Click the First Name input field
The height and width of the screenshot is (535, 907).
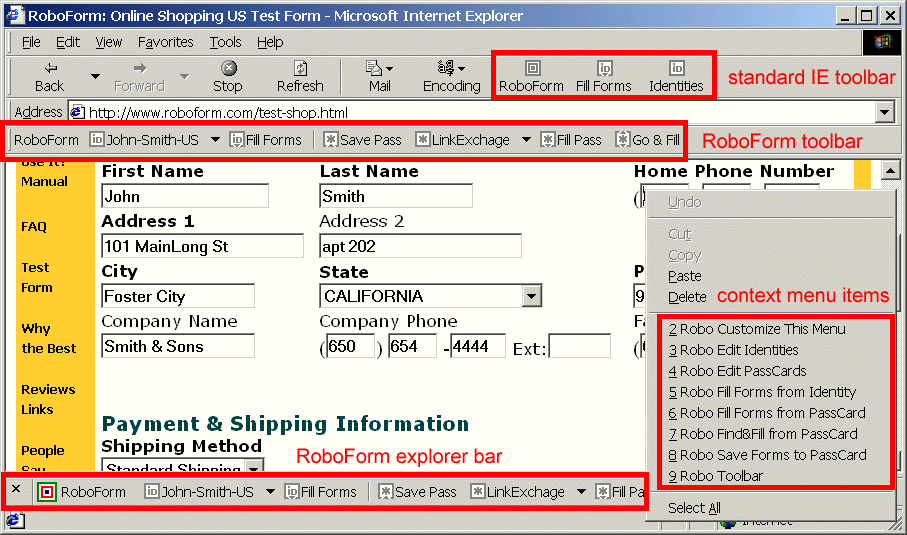click(x=185, y=196)
